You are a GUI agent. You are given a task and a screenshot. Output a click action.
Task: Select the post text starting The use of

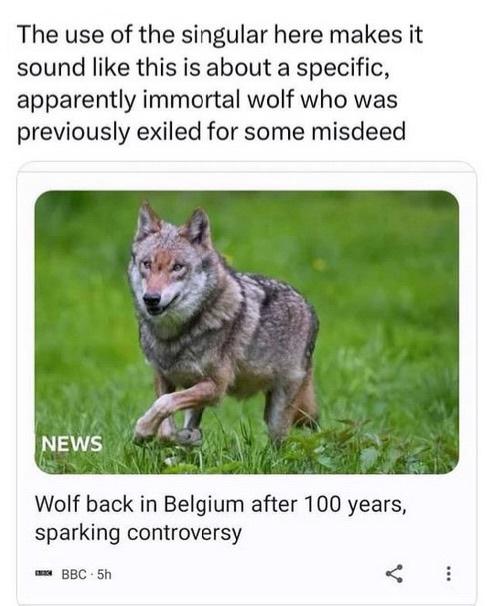tap(220, 83)
